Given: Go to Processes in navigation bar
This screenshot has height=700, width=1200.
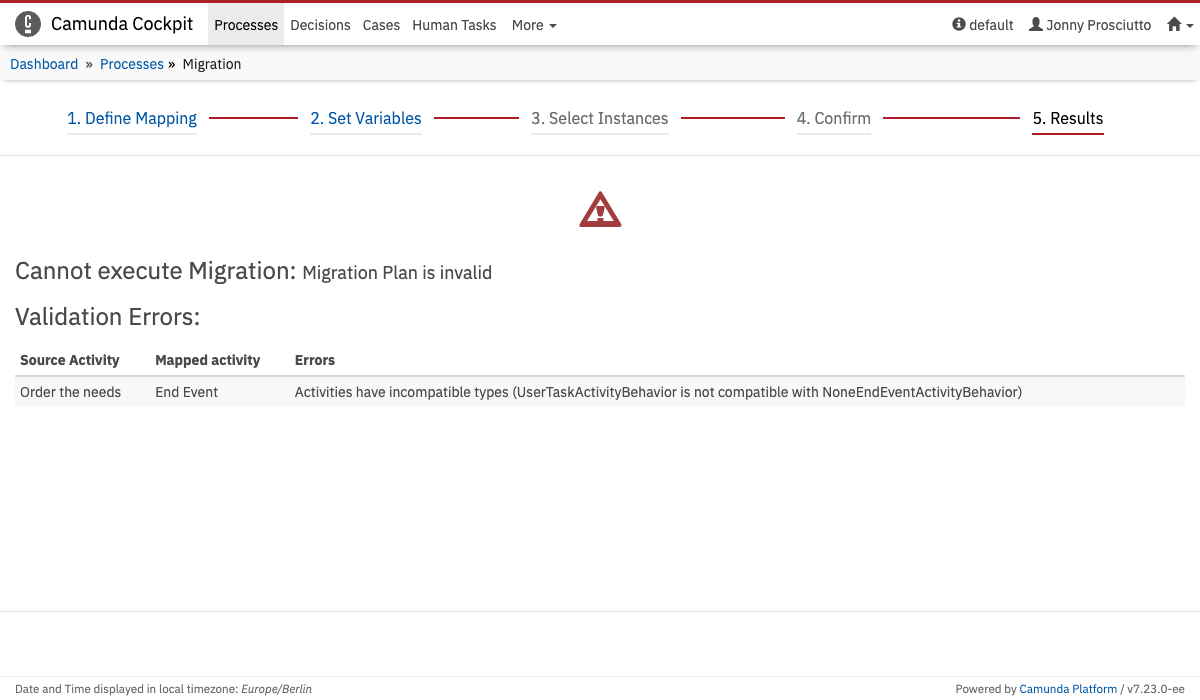Looking at the screenshot, I should point(246,25).
